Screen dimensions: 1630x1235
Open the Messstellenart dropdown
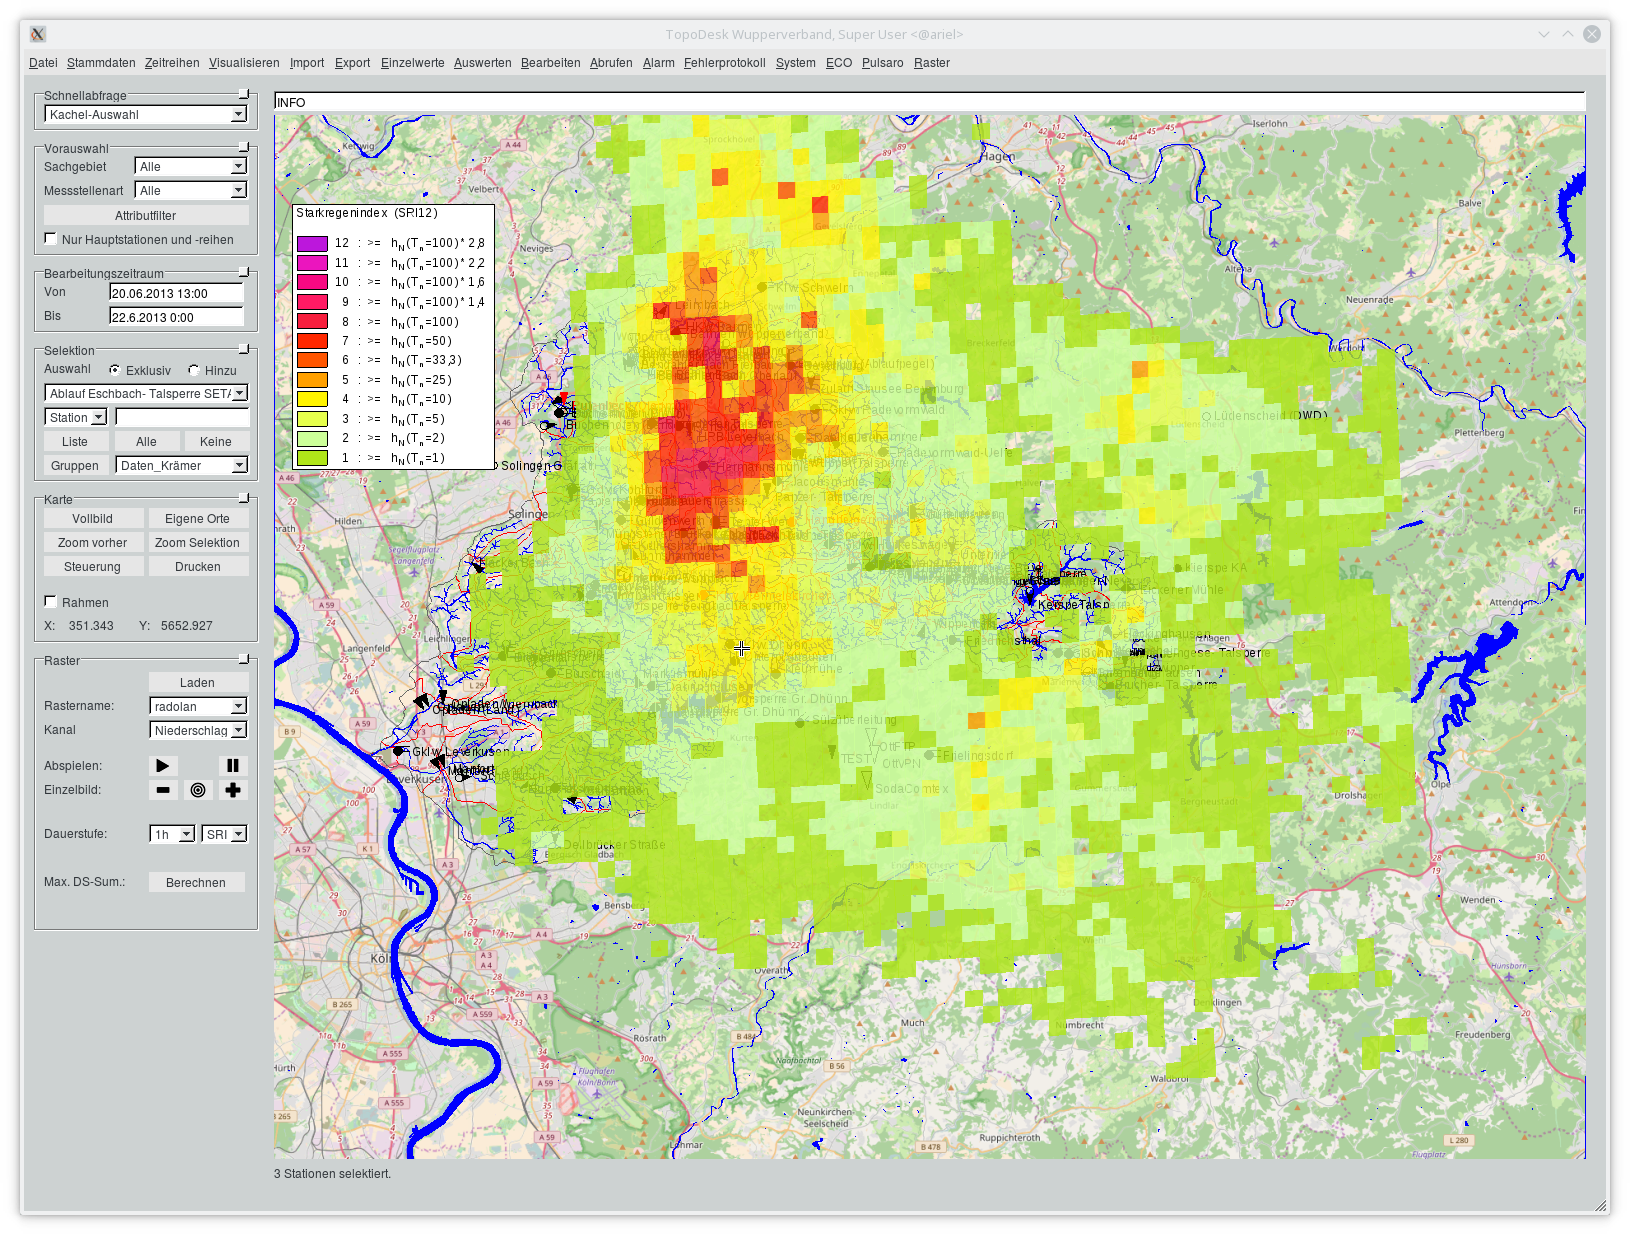tap(191, 191)
